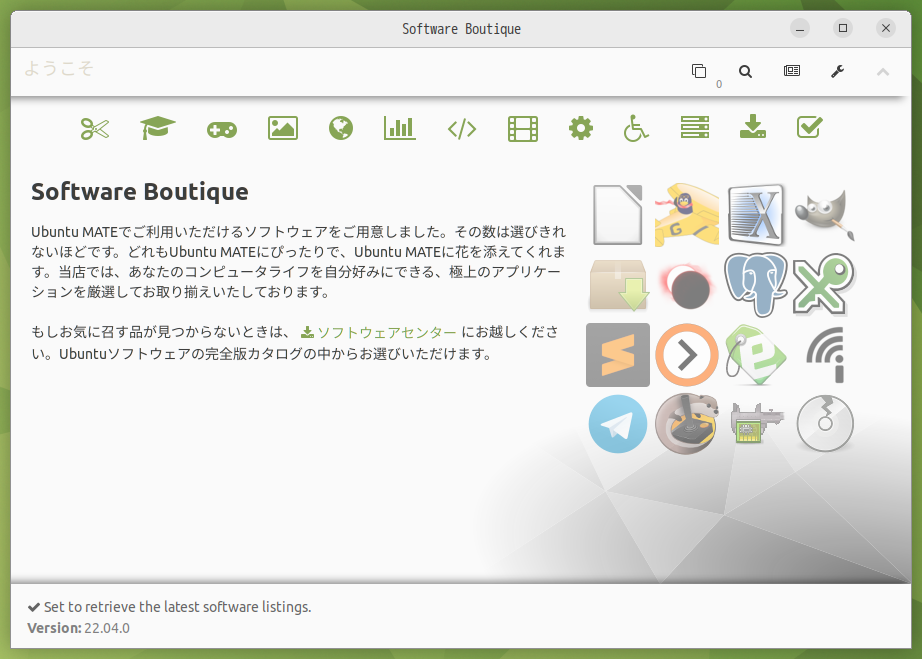
Task: Open preferences via the wrench icon
Action: [x=837, y=71]
